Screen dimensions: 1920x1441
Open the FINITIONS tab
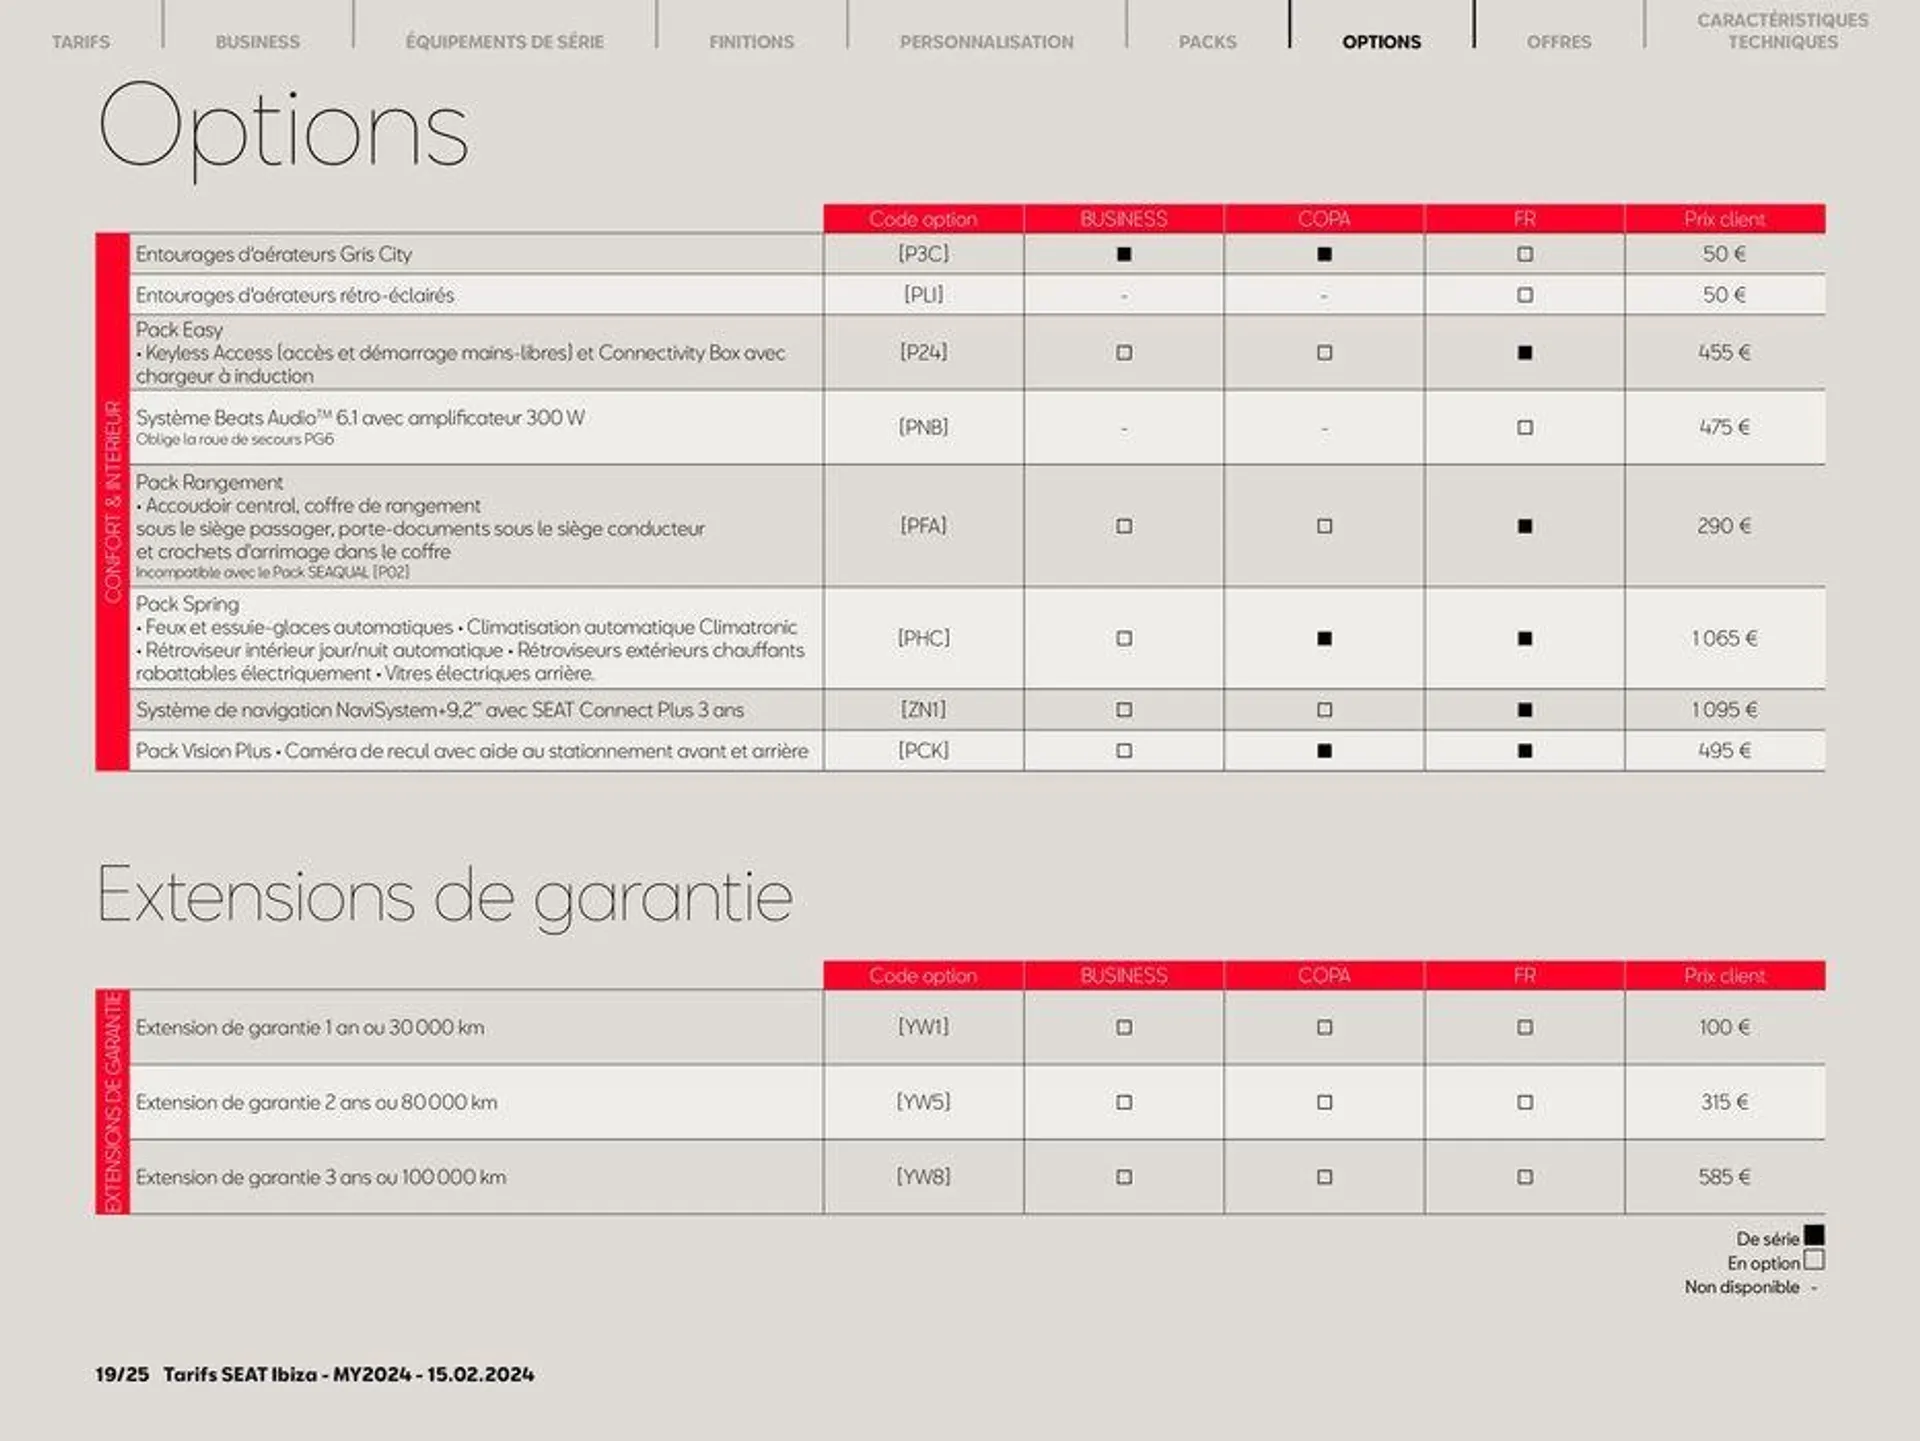751,42
